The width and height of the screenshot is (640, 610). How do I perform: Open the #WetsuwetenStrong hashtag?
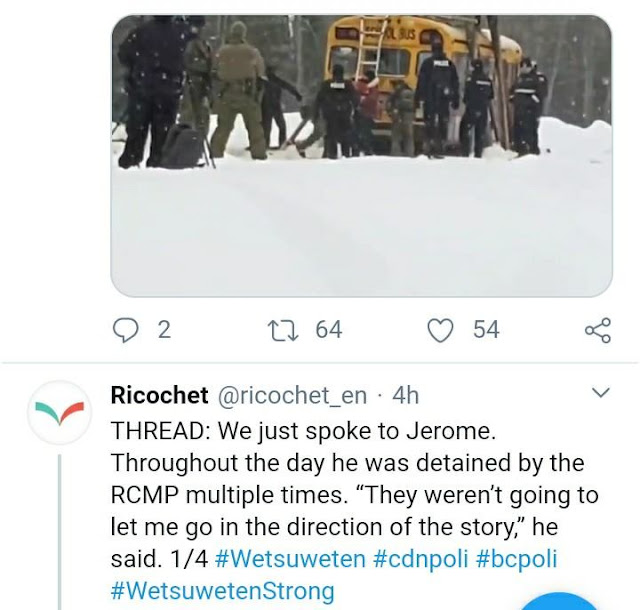(x=223, y=590)
